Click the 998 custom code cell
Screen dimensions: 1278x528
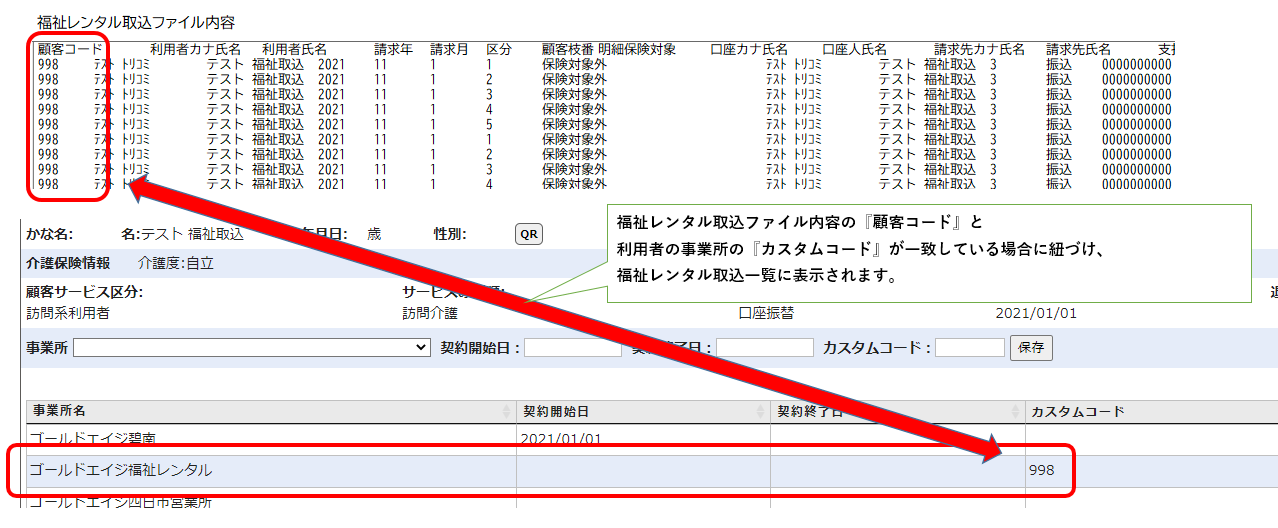pos(1040,470)
